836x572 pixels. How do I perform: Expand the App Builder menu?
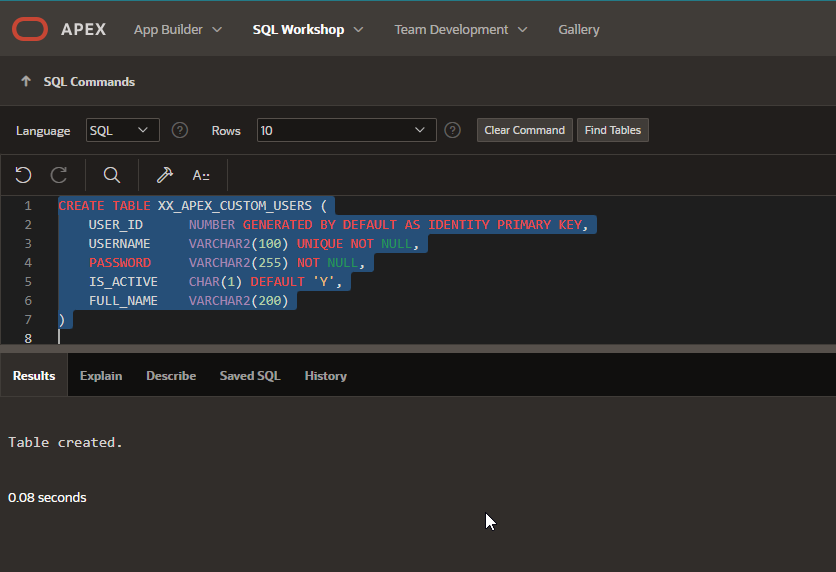tap(178, 29)
